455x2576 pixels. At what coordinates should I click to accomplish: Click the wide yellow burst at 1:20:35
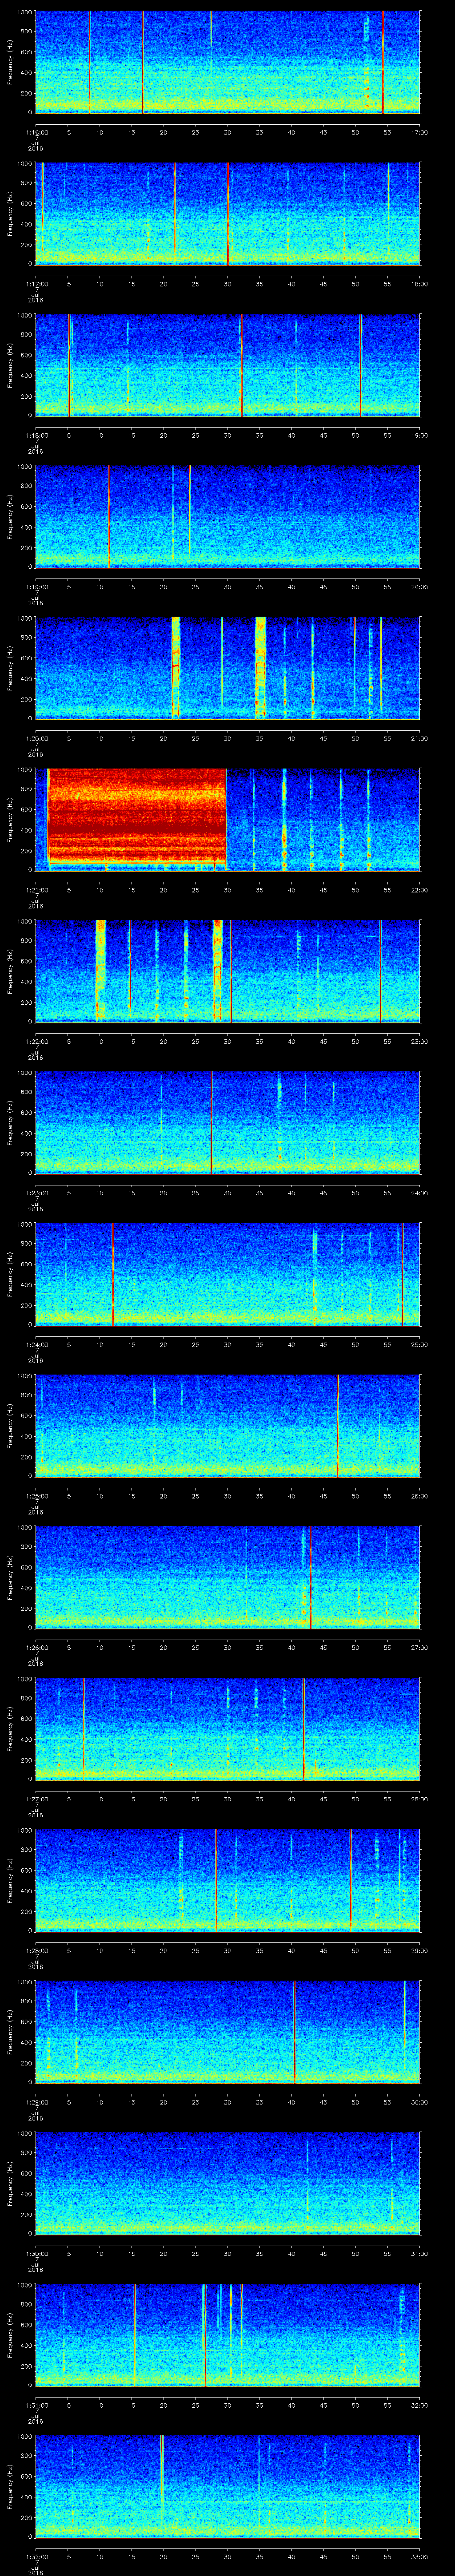click(x=261, y=668)
